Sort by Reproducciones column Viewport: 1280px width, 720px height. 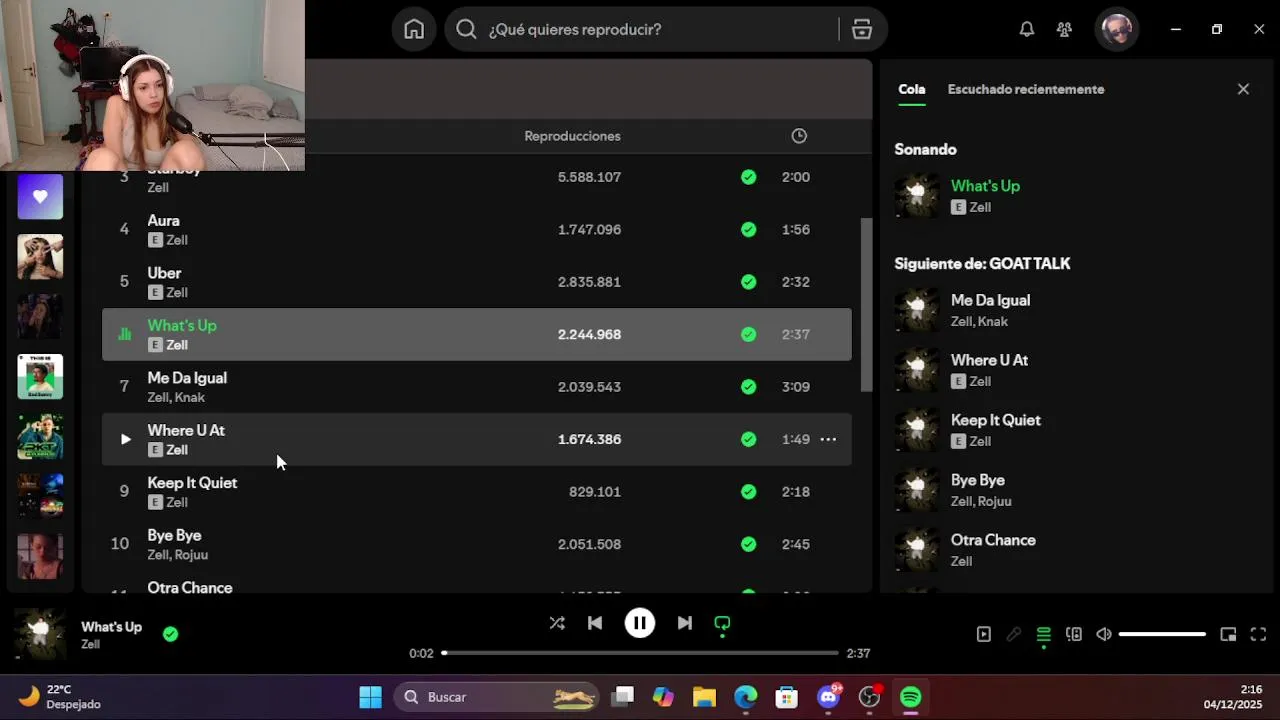[572, 136]
